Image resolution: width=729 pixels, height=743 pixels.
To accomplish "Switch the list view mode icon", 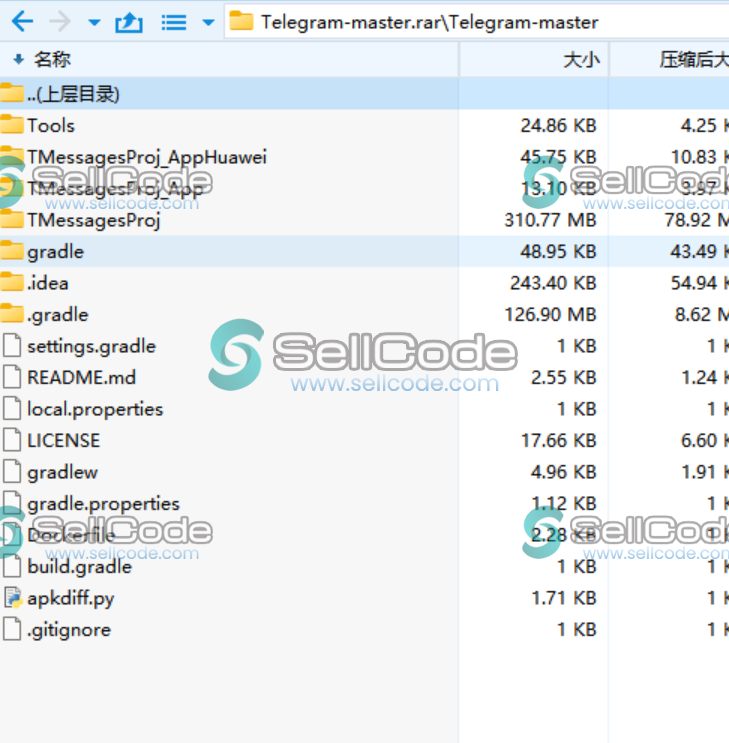I will [x=174, y=22].
